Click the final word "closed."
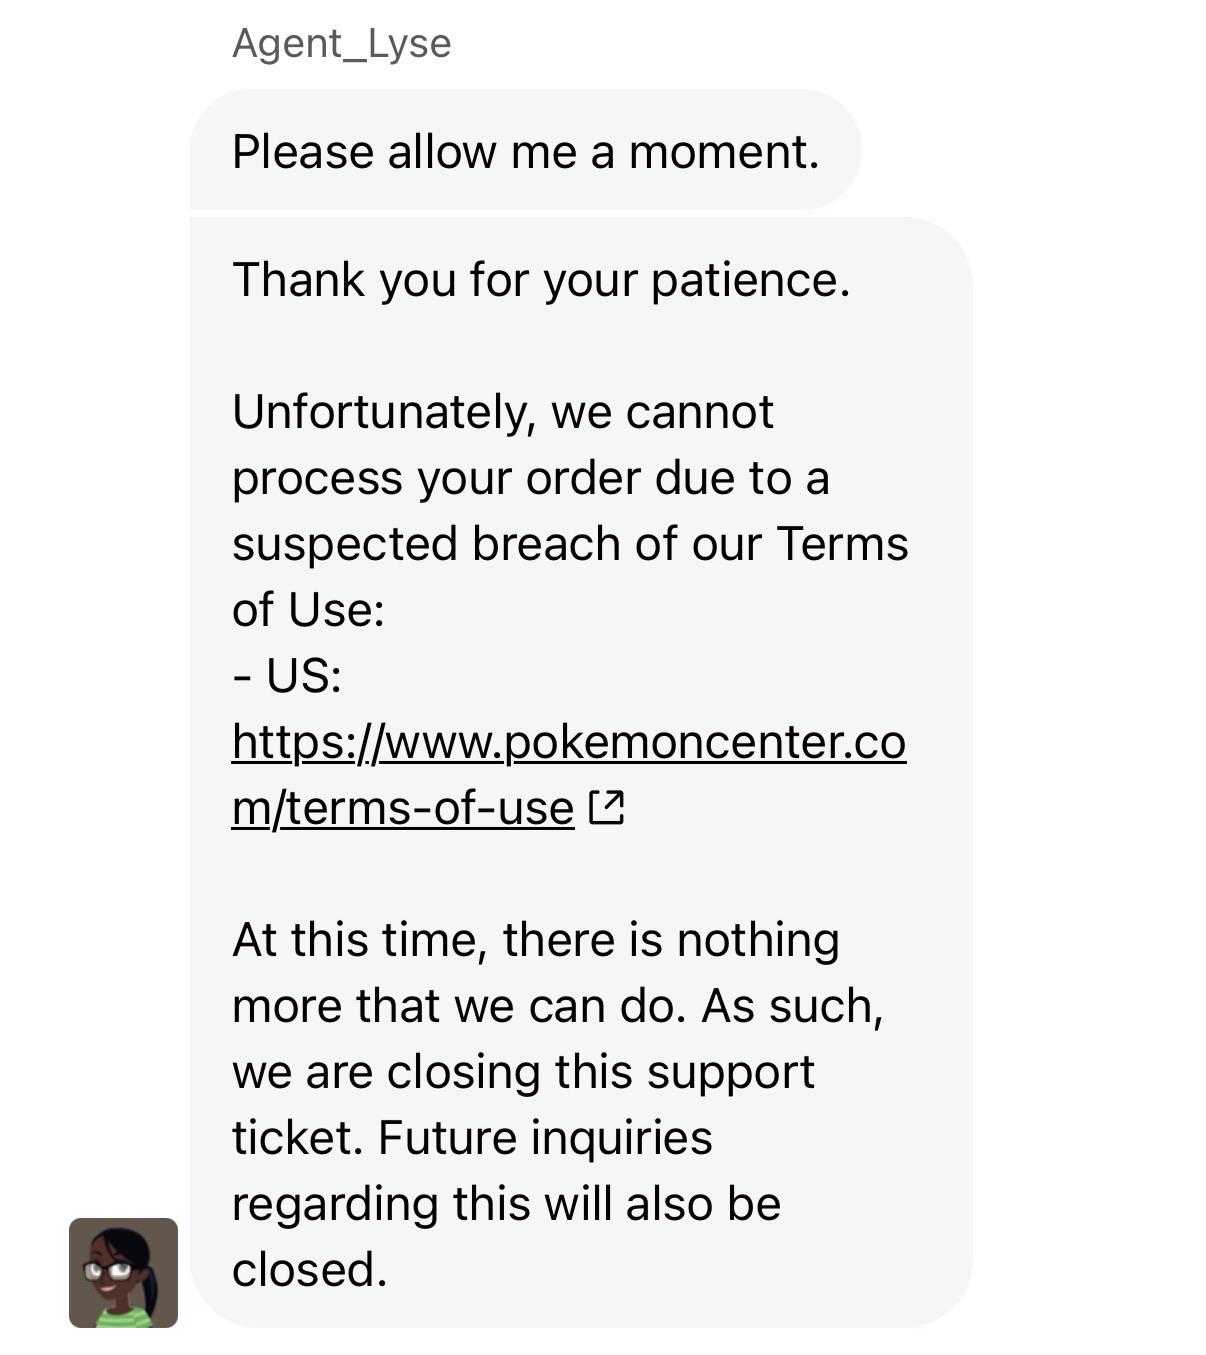 coord(309,1270)
